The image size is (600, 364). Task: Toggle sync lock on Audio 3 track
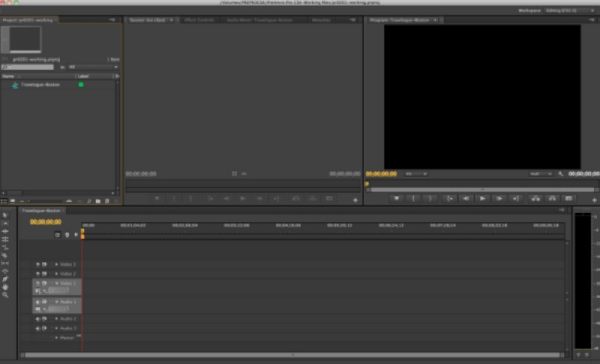click(44, 328)
